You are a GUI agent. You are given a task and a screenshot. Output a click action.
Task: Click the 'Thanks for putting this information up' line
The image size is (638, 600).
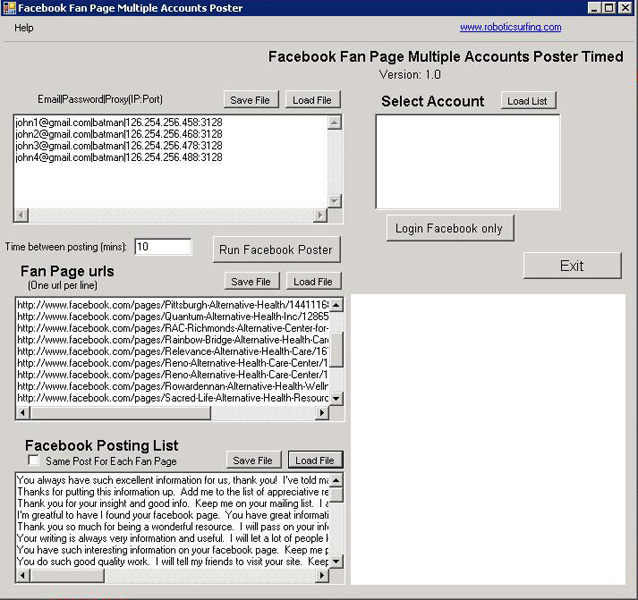(x=173, y=492)
